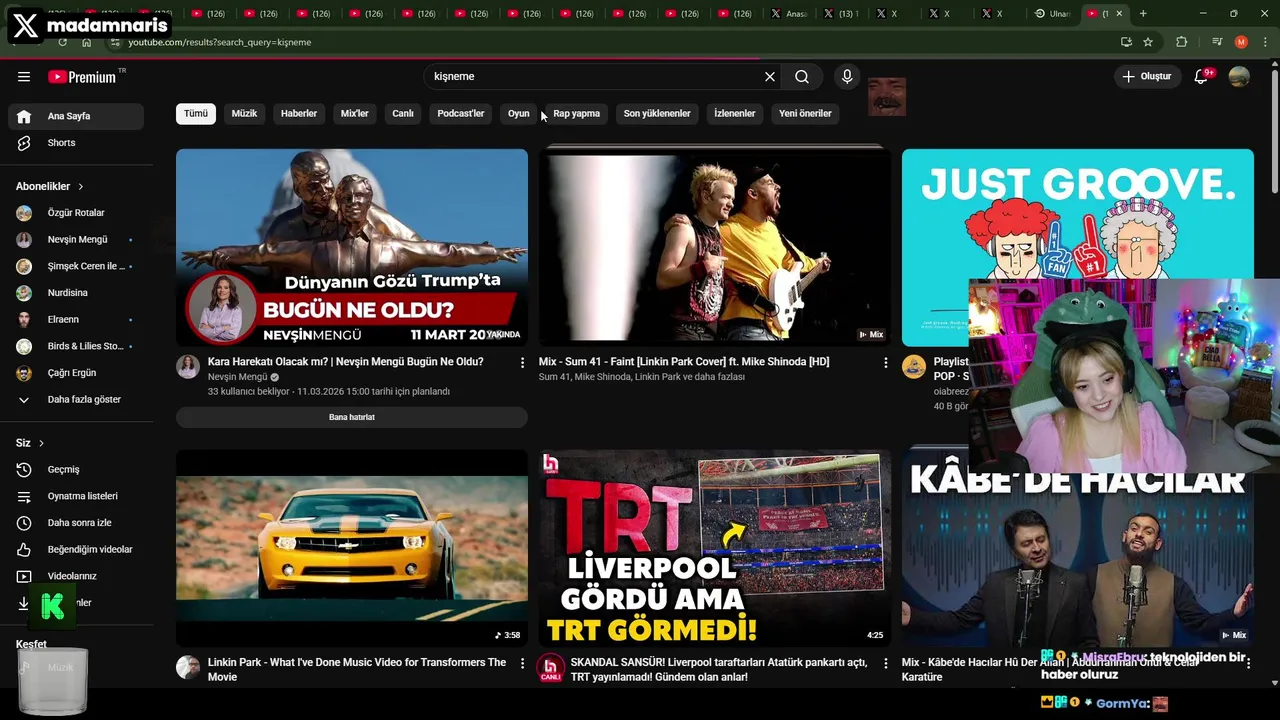Viewport: 1280px width, 720px height.
Task: Click Kara Harekatı Olacak mı title
Action: pyautogui.click(x=345, y=362)
